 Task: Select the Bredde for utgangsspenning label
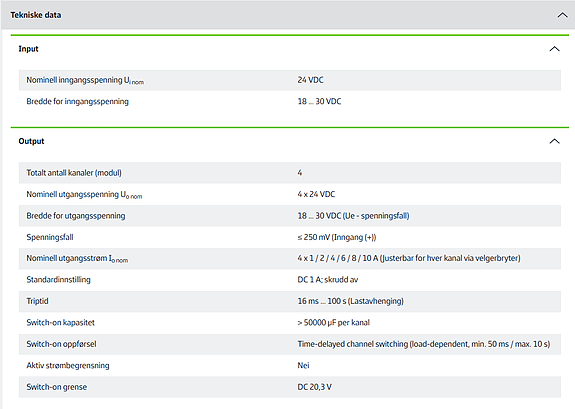click(76, 216)
